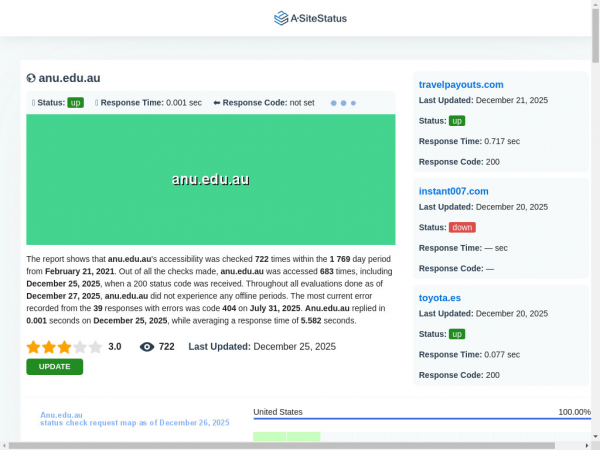Click the anu.edu.au page heading
Viewport: 600px width, 450px height.
coord(69,78)
